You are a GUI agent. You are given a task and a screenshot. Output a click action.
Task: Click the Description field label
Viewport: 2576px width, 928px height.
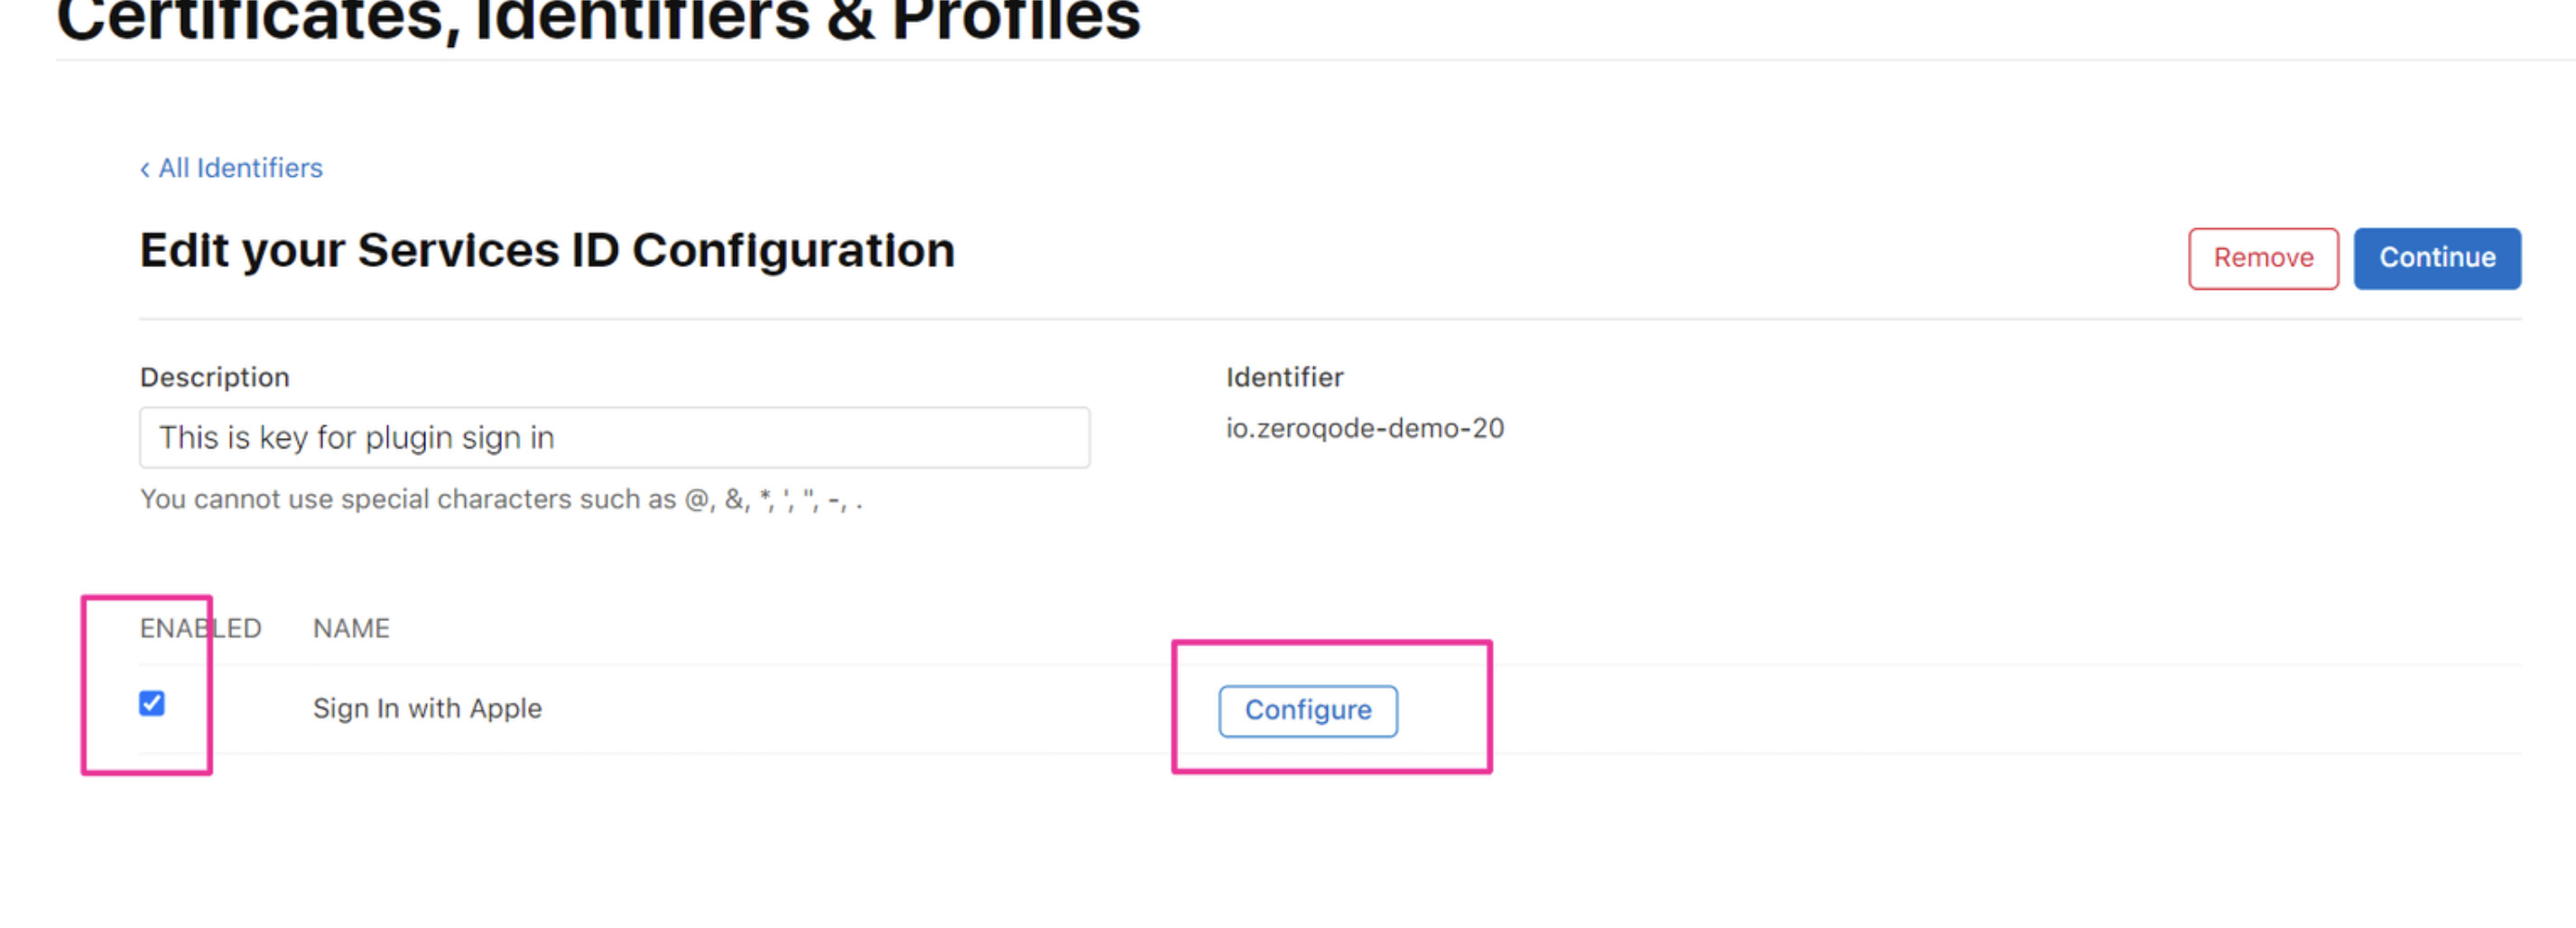click(x=214, y=377)
